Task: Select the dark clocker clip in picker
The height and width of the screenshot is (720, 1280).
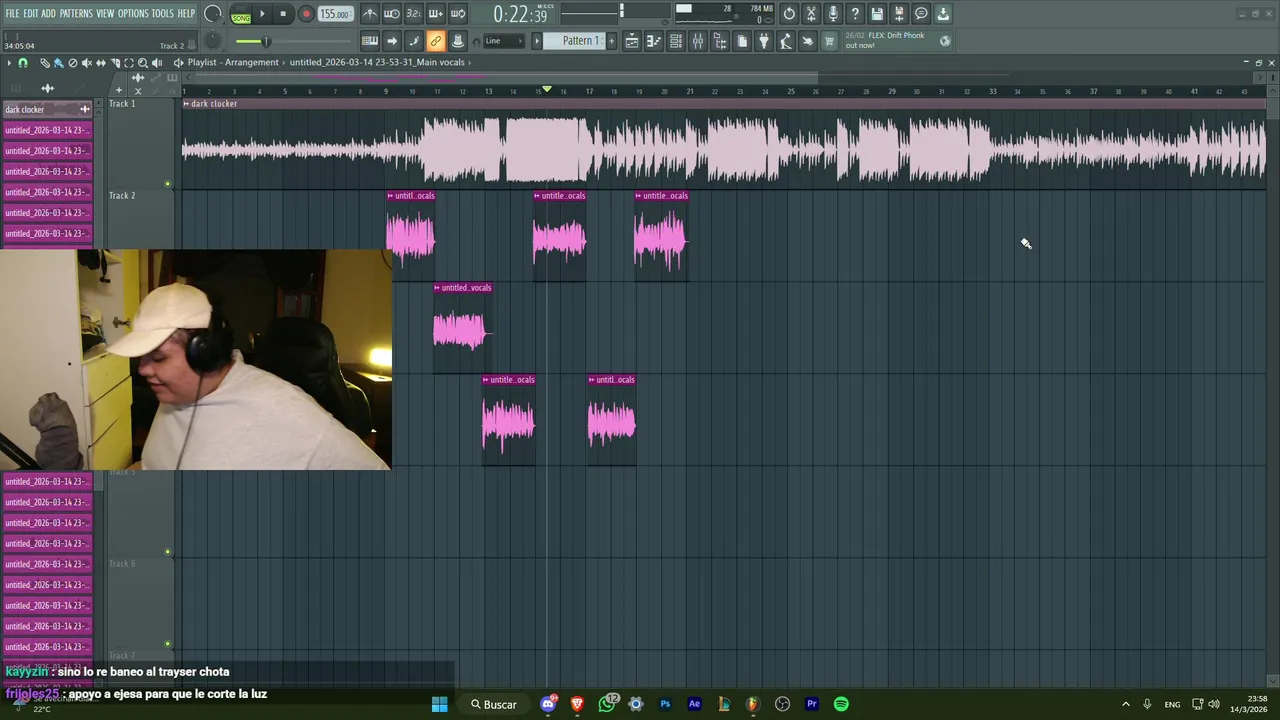Action: [x=47, y=110]
